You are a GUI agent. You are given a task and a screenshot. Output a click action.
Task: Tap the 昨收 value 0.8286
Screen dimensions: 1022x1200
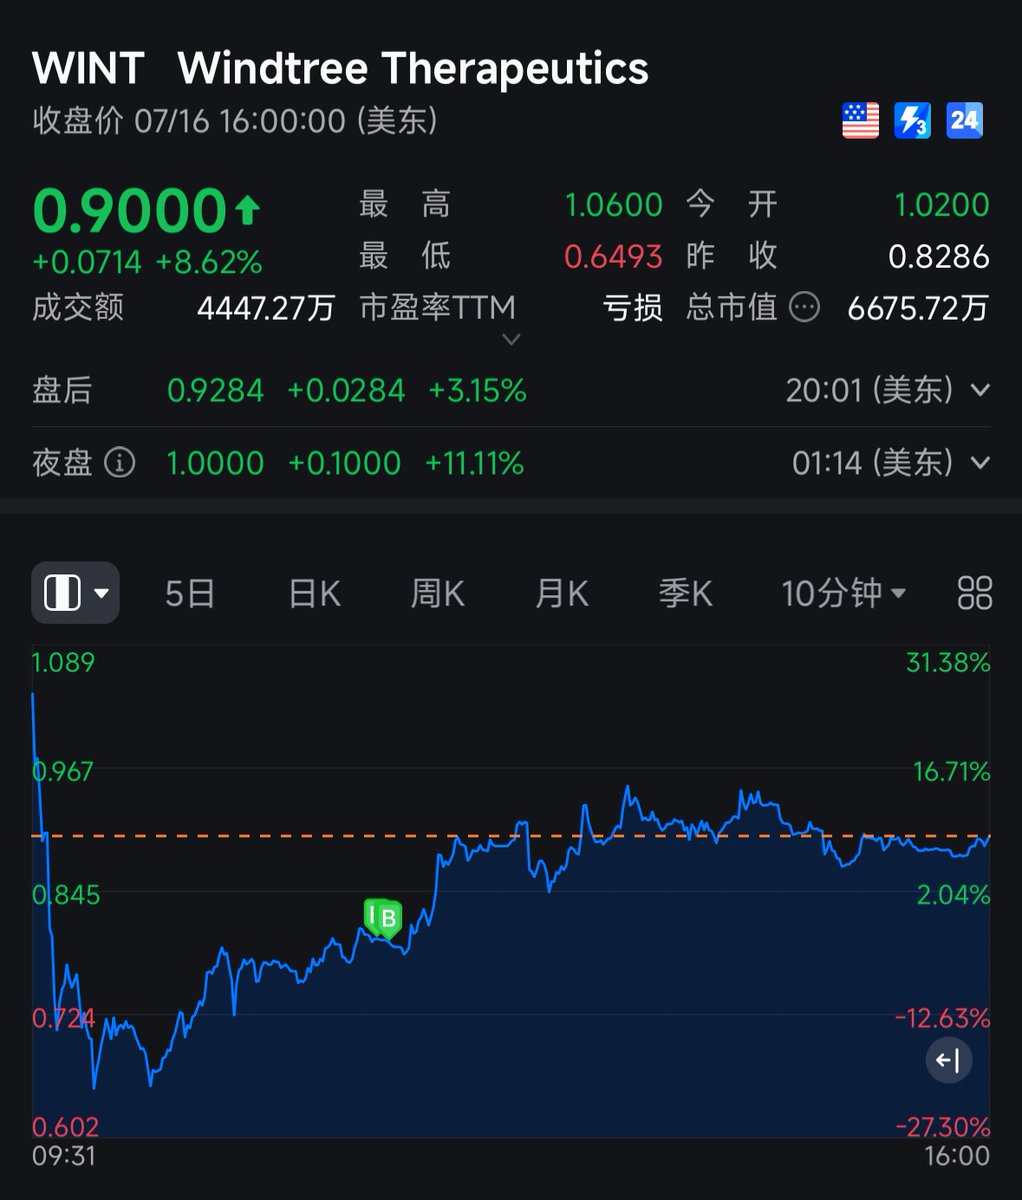[939, 257]
